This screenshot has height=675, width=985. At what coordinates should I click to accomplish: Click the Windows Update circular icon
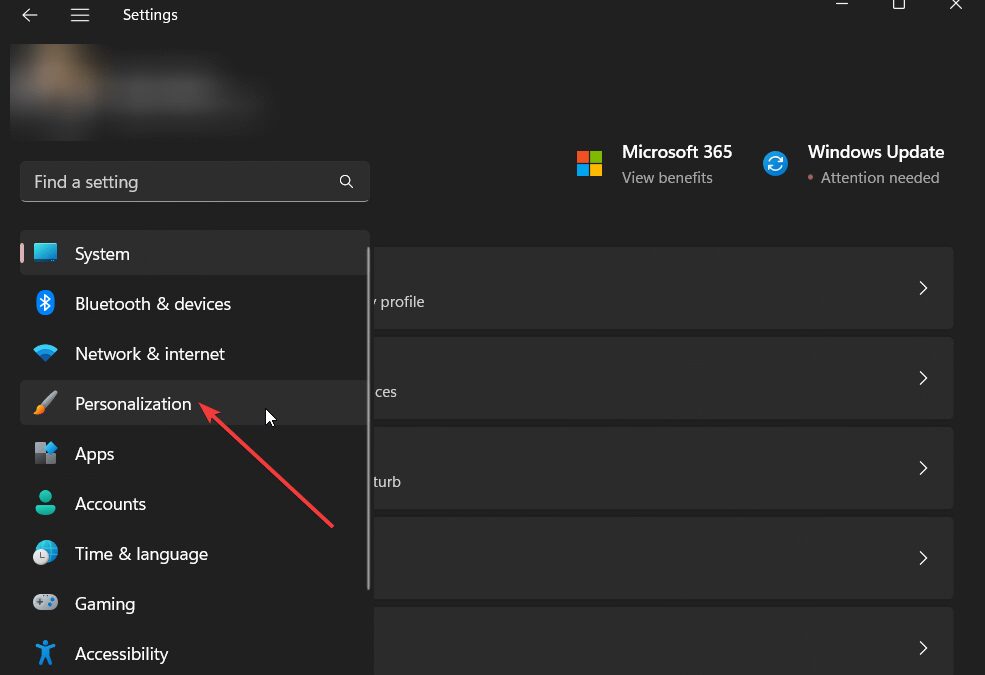click(x=775, y=163)
